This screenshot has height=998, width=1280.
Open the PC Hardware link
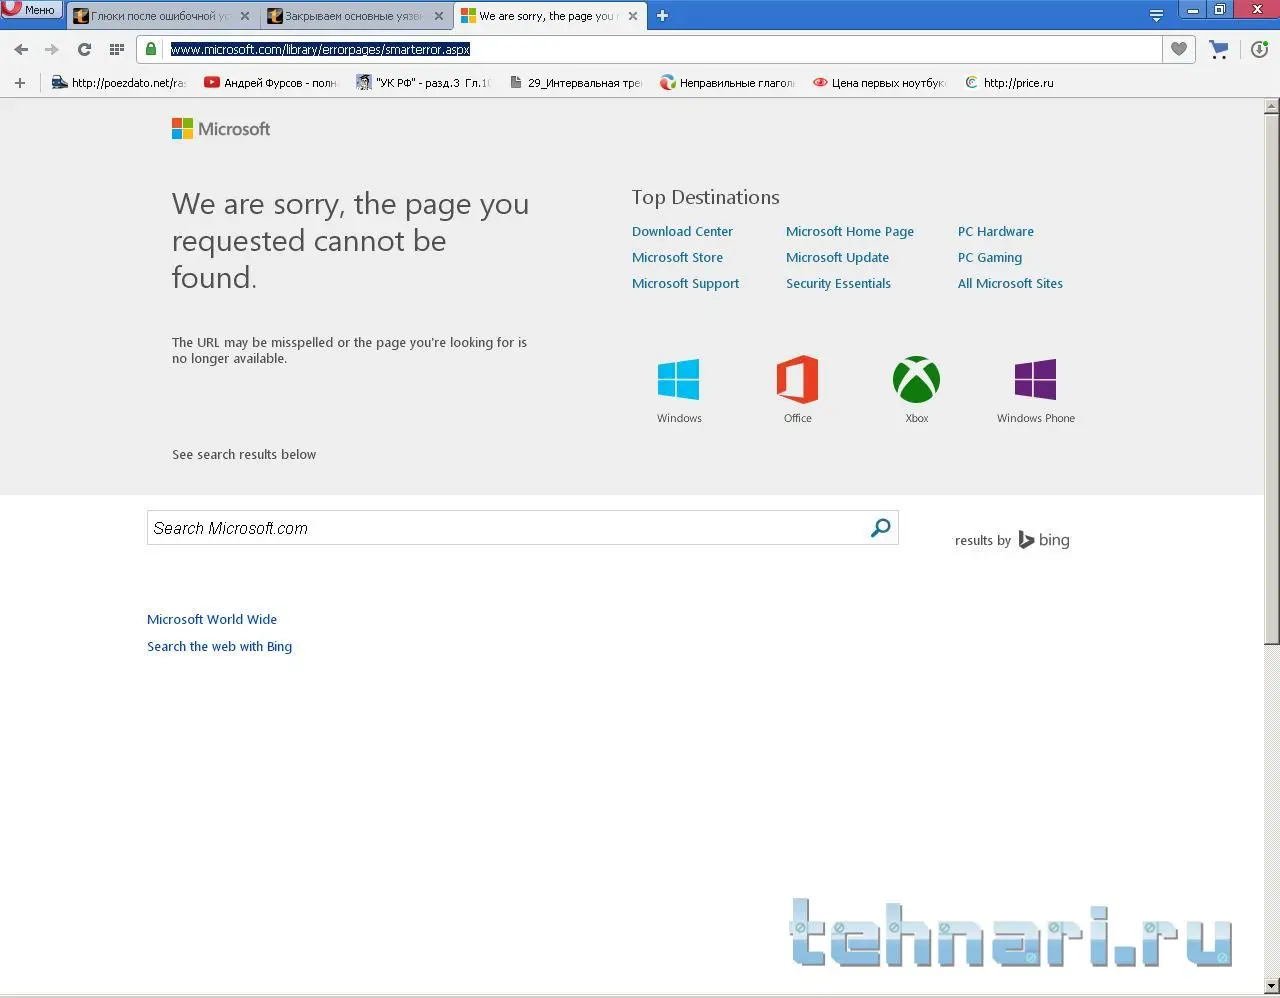(996, 231)
